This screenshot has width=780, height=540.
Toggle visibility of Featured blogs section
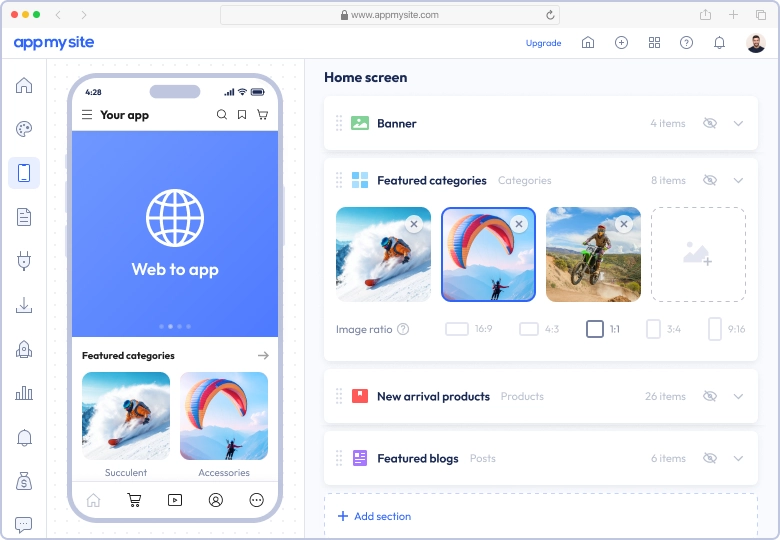710,458
